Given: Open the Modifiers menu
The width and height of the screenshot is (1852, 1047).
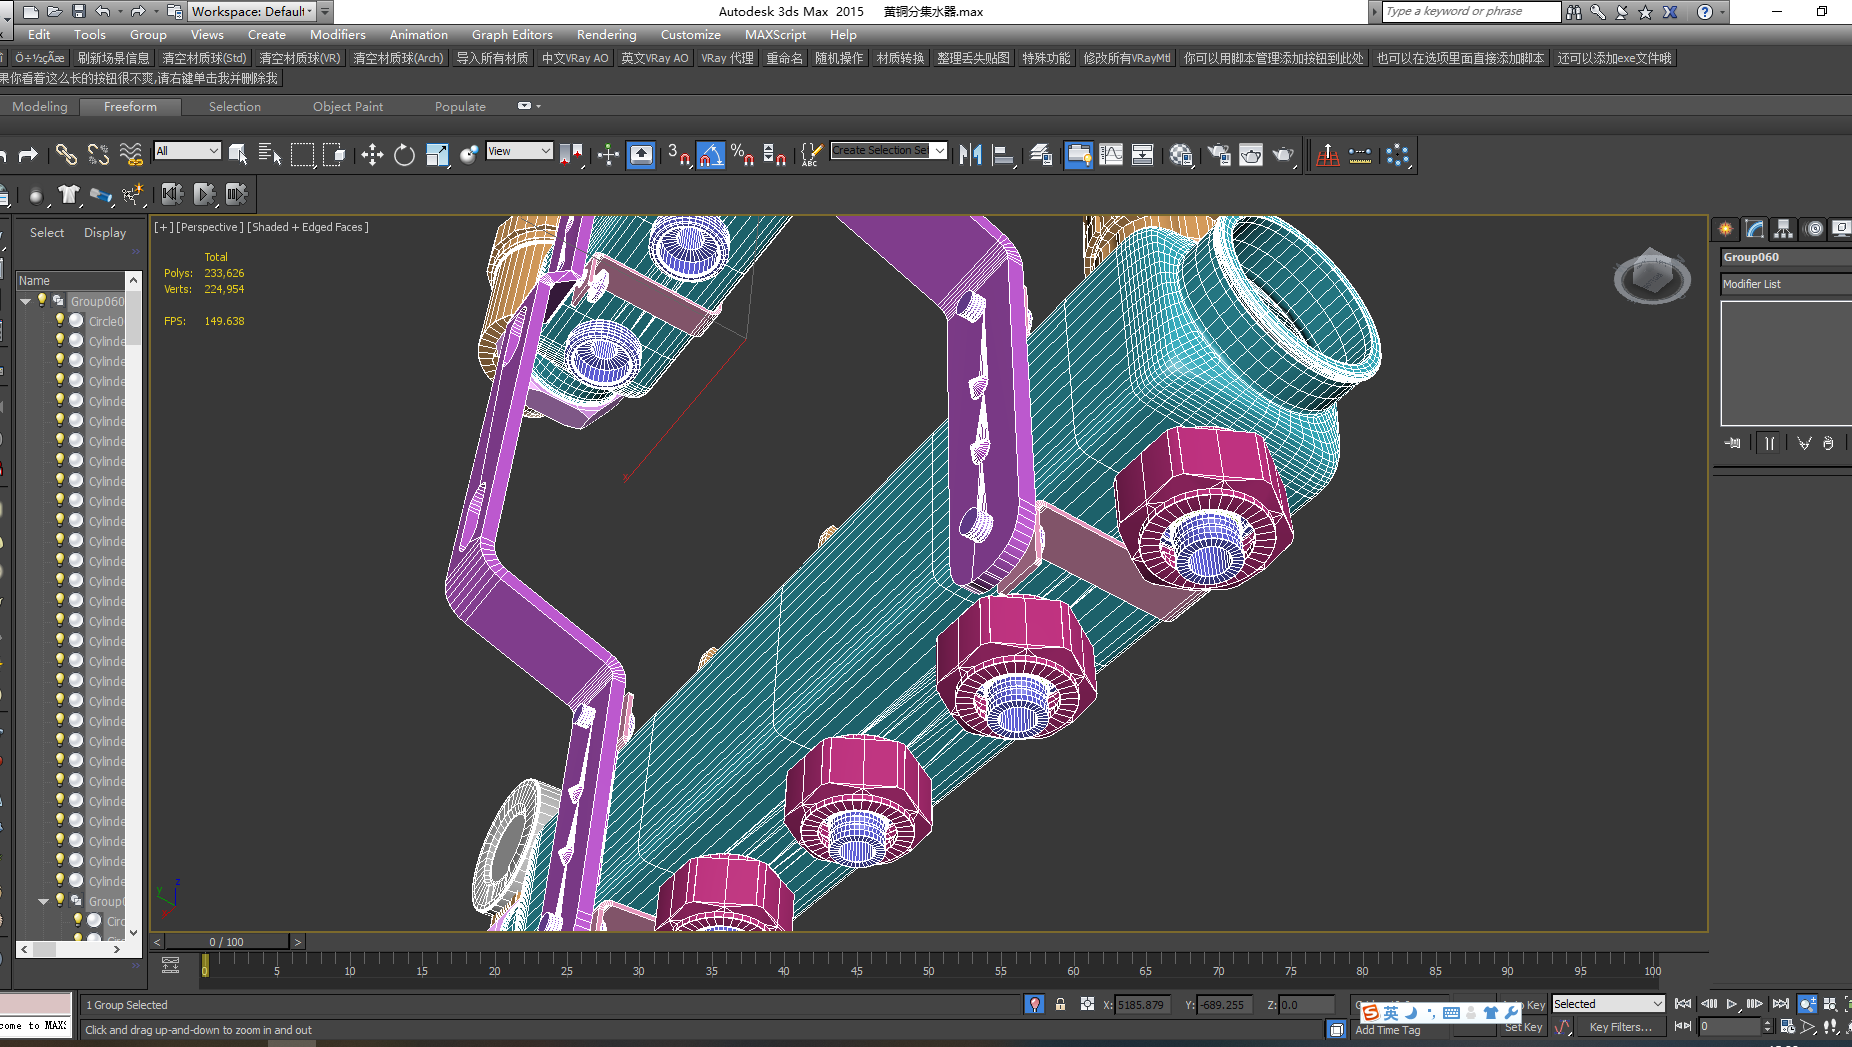Looking at the screenshot, I should [x=337, y=34].
